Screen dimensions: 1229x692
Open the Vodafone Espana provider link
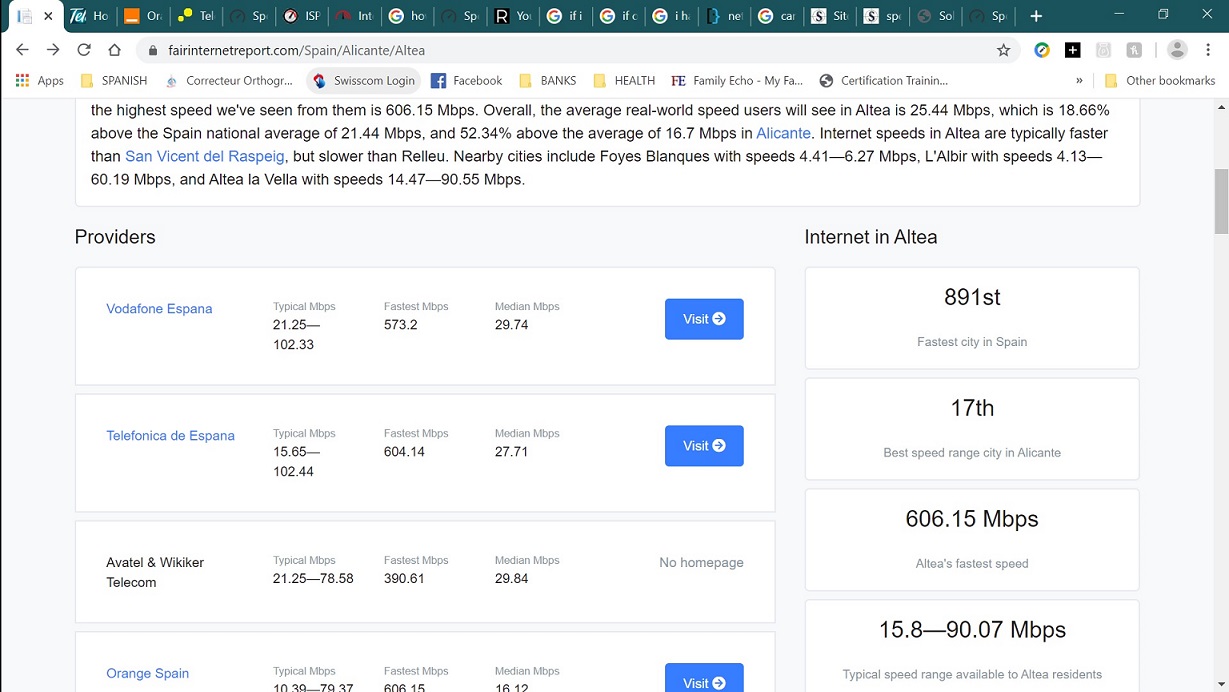159,309
